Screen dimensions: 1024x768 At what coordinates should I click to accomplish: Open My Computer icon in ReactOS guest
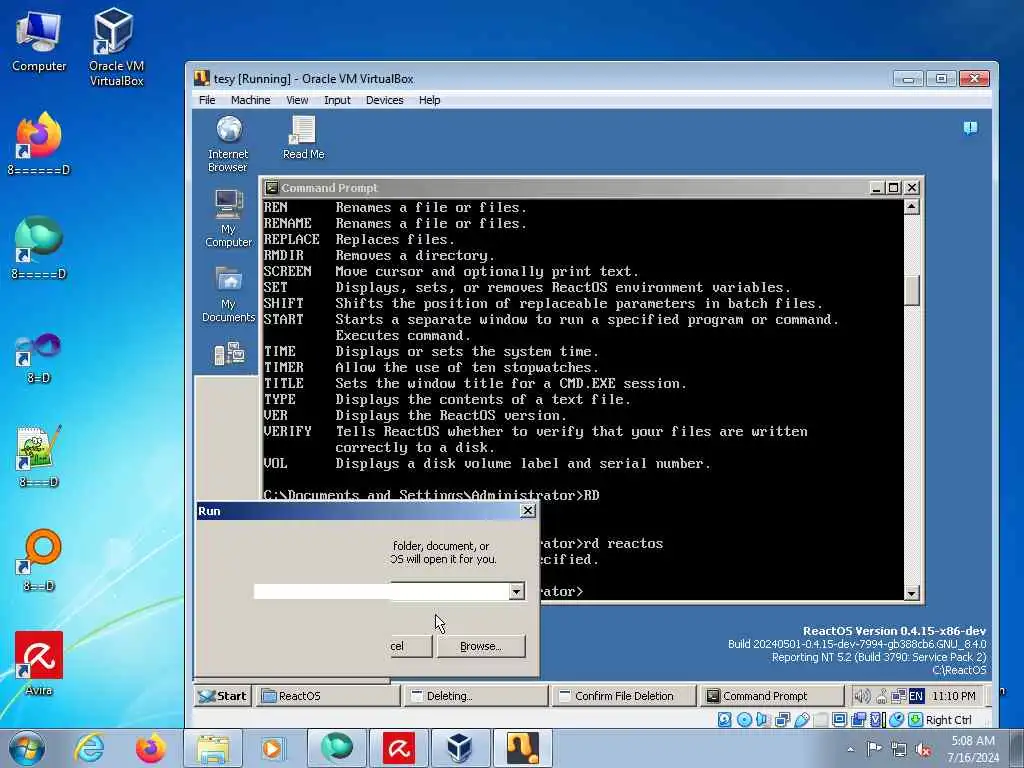click(228, 219)
